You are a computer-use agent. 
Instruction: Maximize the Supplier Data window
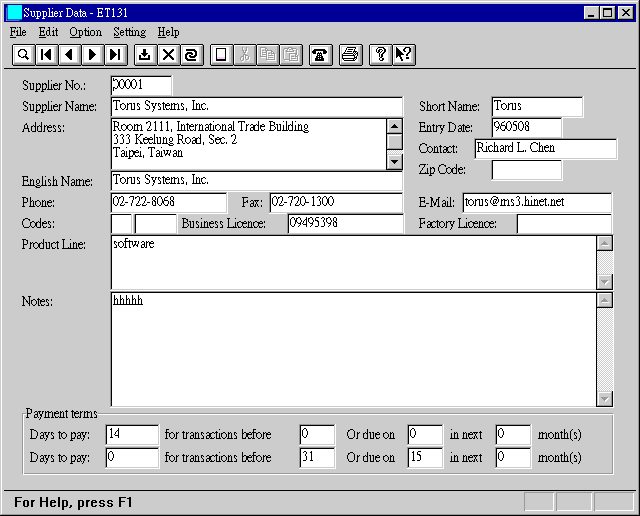click(x=608, y=13)
